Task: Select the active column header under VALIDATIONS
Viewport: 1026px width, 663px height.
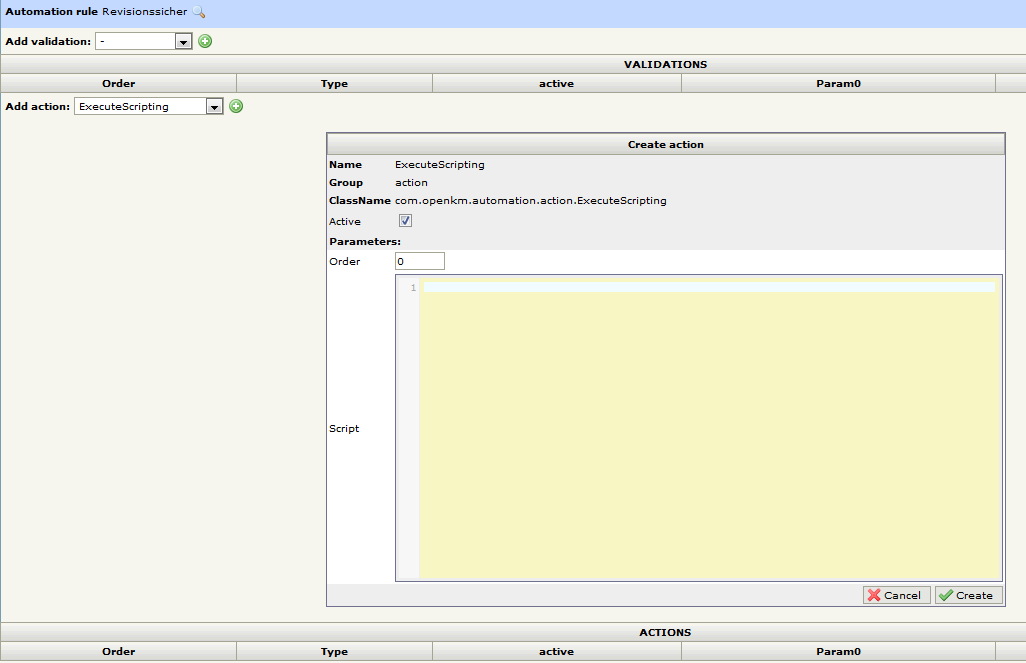Action: tap(556, 84)
